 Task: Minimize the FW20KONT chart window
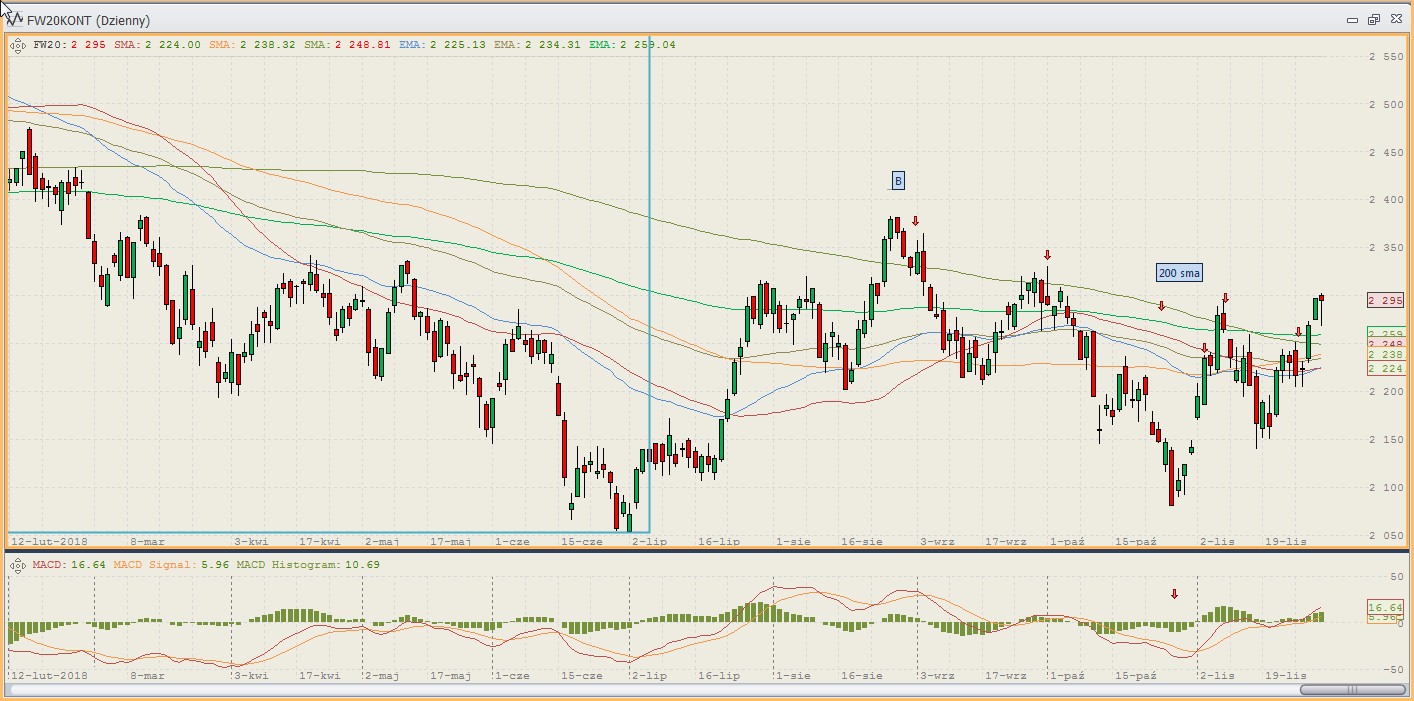coord(1352,19)
